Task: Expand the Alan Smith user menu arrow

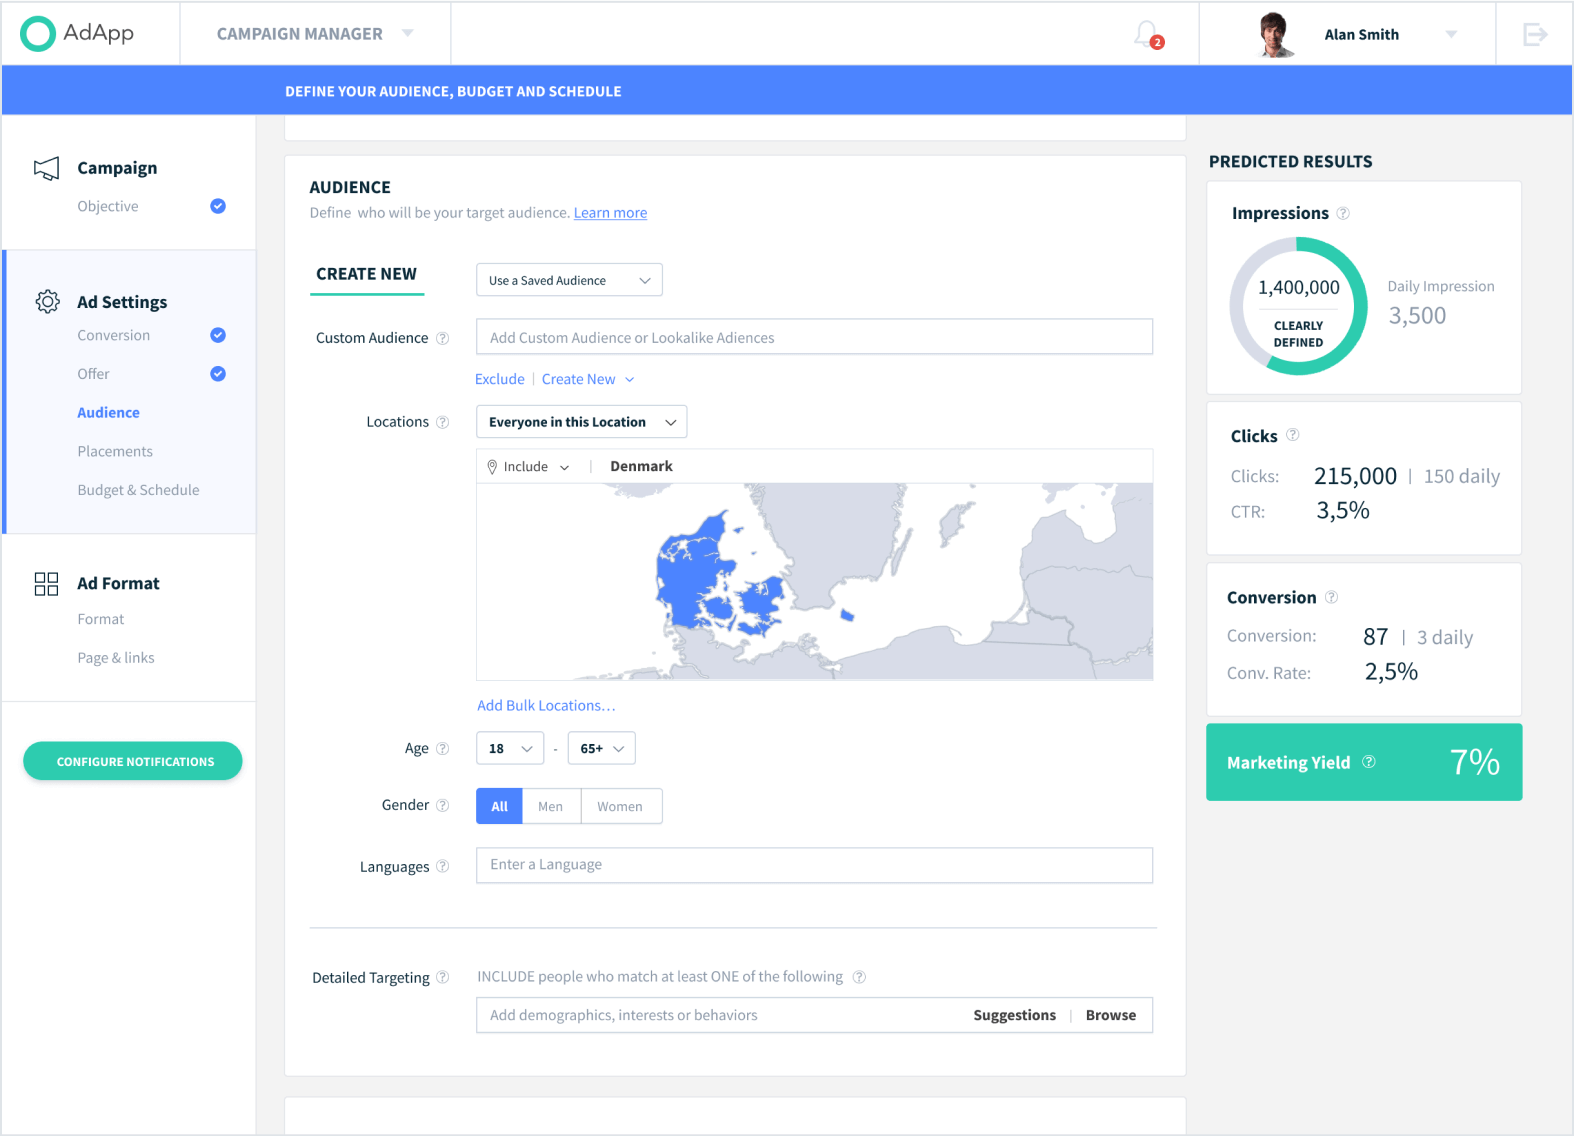Action: 1451,35
